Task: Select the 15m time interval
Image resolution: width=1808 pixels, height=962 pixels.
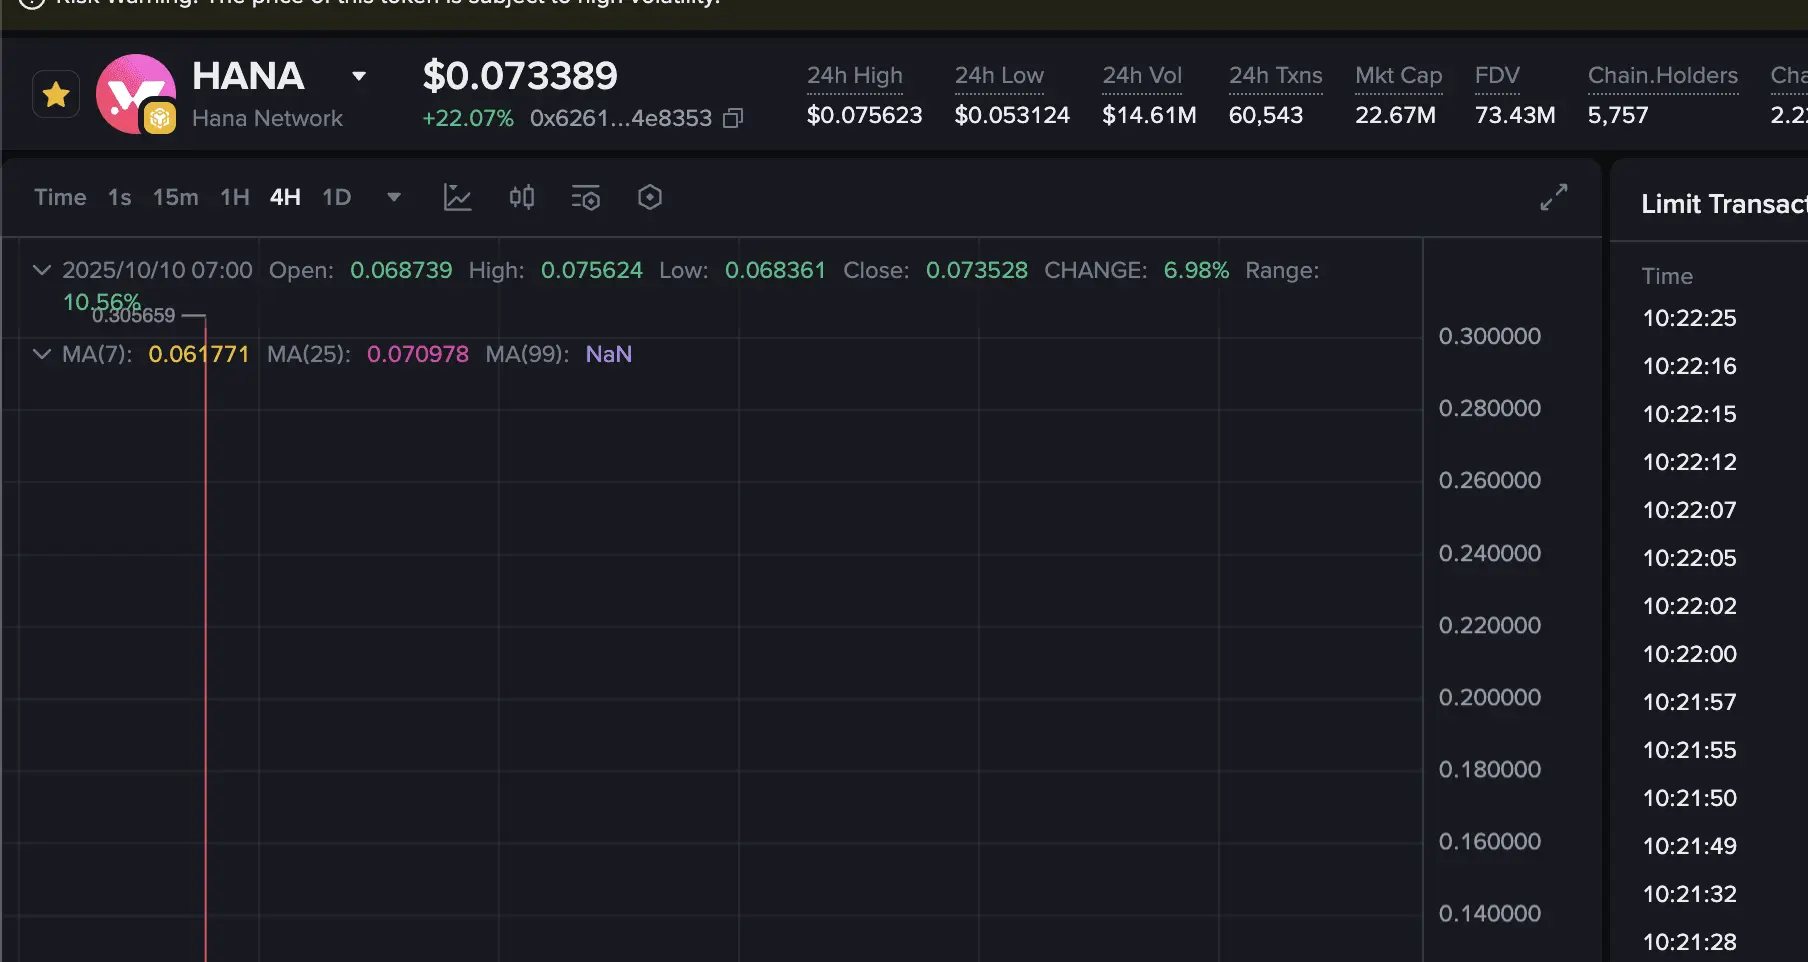Action: pyautogui.click(x=175, y=197)
